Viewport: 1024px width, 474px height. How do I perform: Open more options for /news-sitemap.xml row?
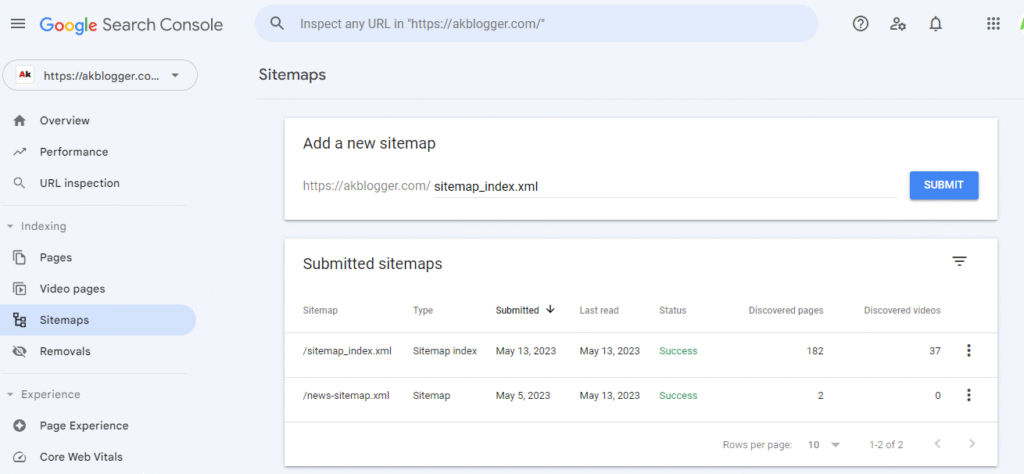pos(968,395)
